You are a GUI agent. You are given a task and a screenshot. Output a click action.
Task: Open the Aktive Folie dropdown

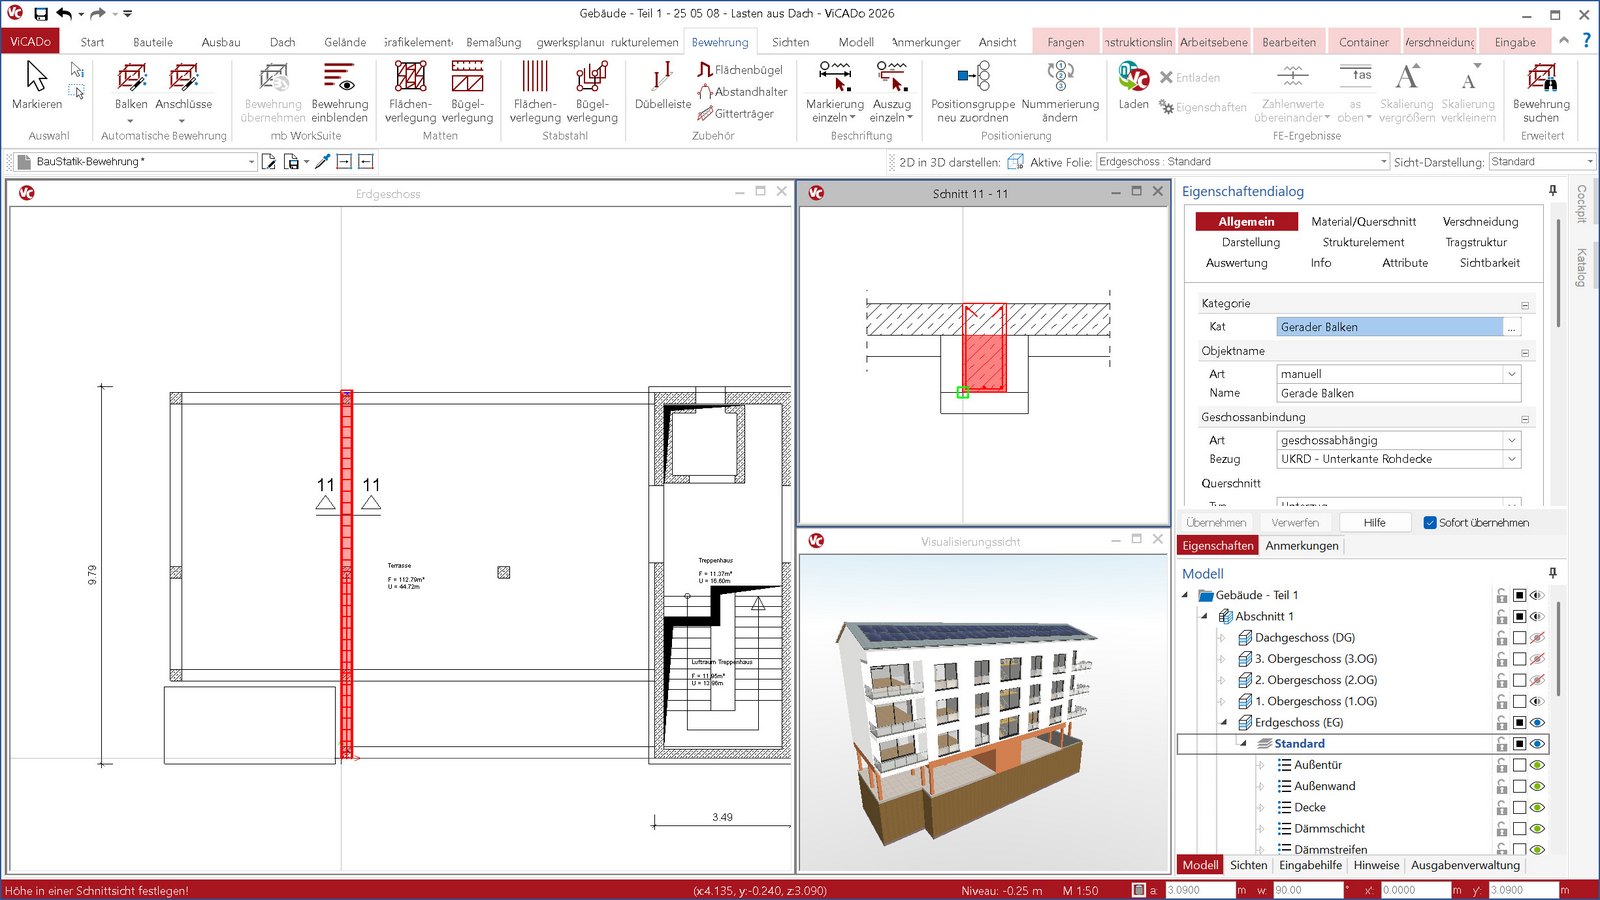click(x=1384, y=162)
